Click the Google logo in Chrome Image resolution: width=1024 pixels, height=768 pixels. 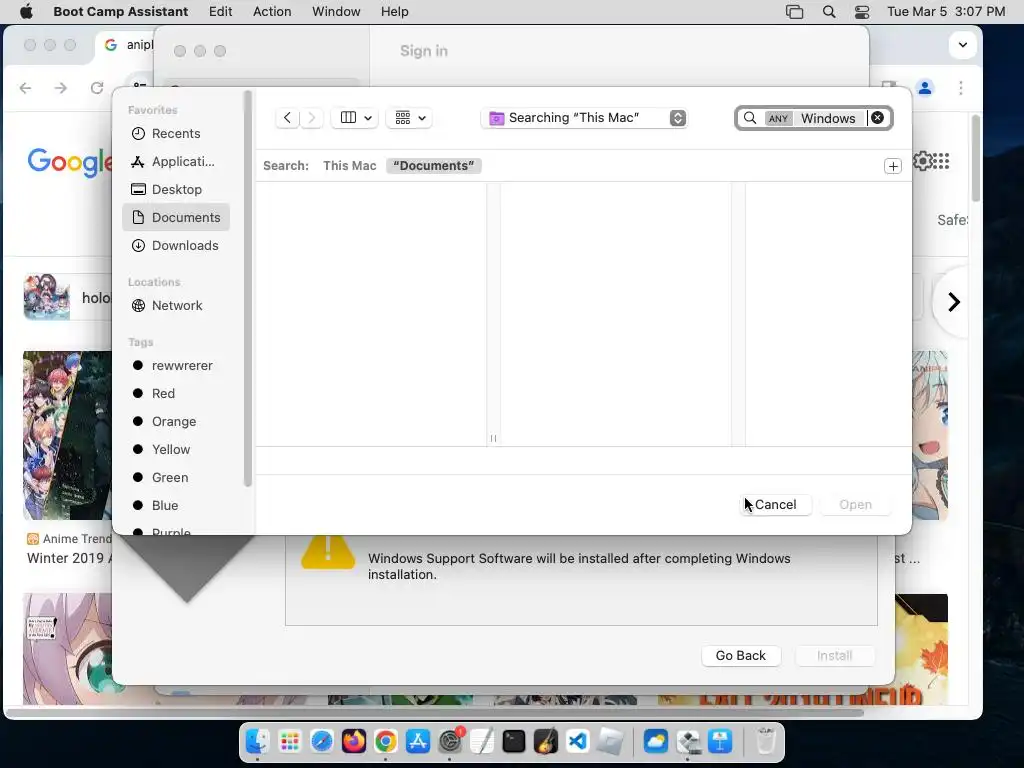70,162
